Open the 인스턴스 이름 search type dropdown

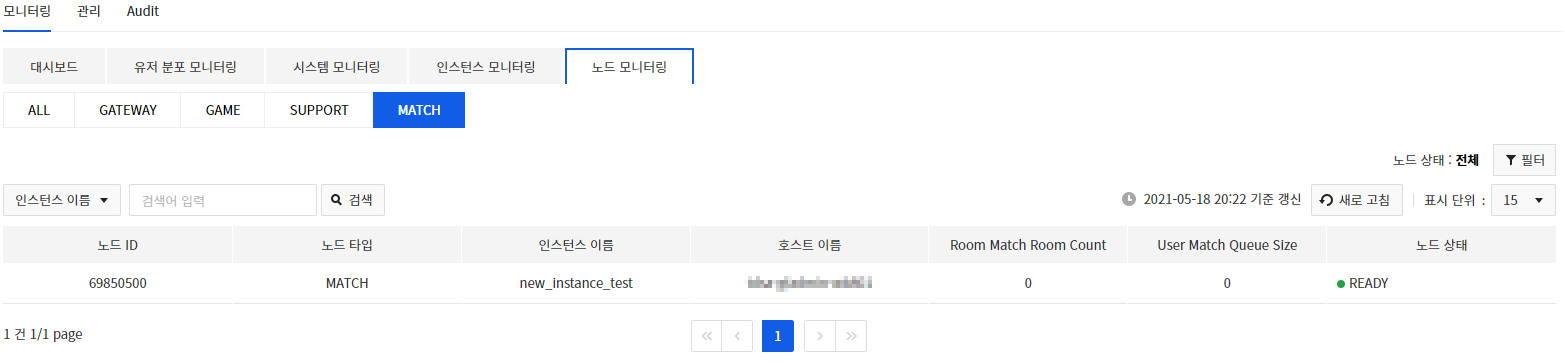(62, 200)
